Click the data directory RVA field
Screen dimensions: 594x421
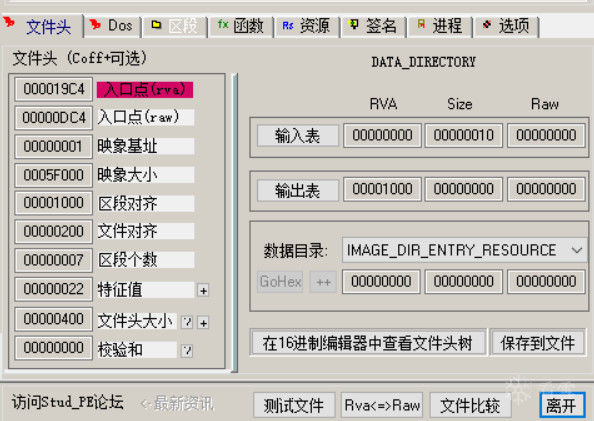(x=381, y=282)
